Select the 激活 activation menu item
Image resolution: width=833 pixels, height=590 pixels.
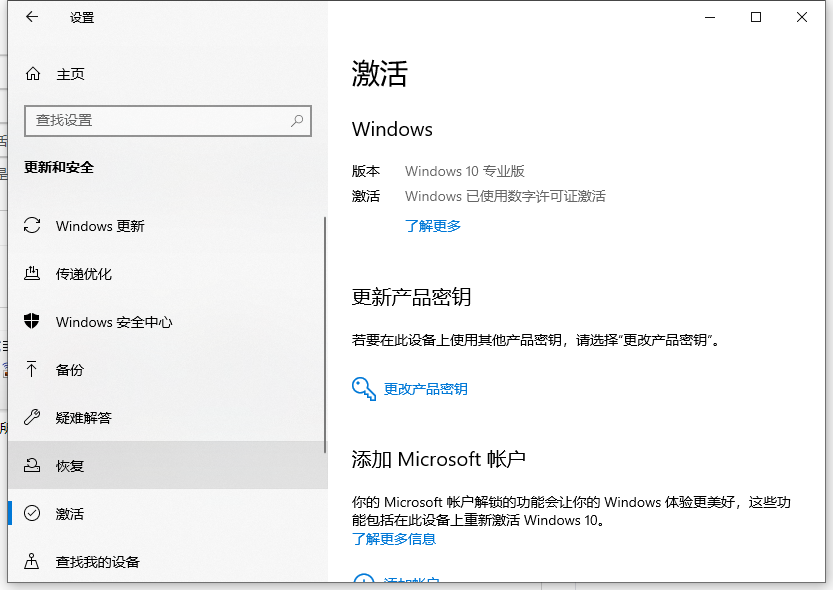(70, 514)
